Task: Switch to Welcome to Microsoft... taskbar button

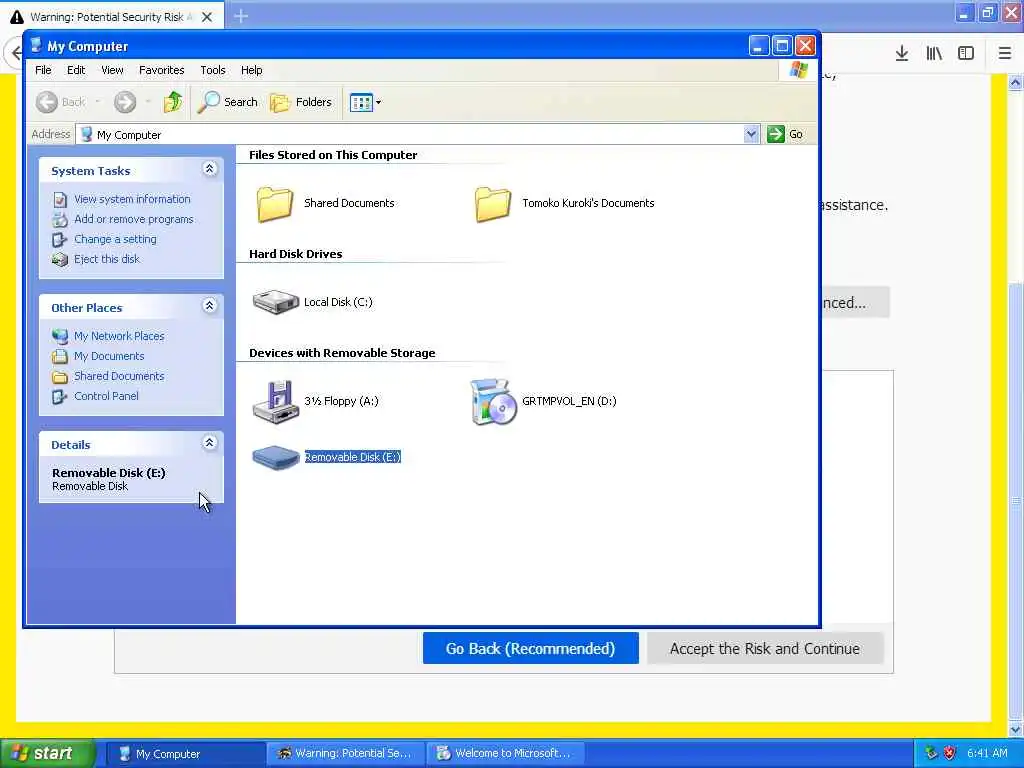Action: pyautogui.click(x=505, y=754)
